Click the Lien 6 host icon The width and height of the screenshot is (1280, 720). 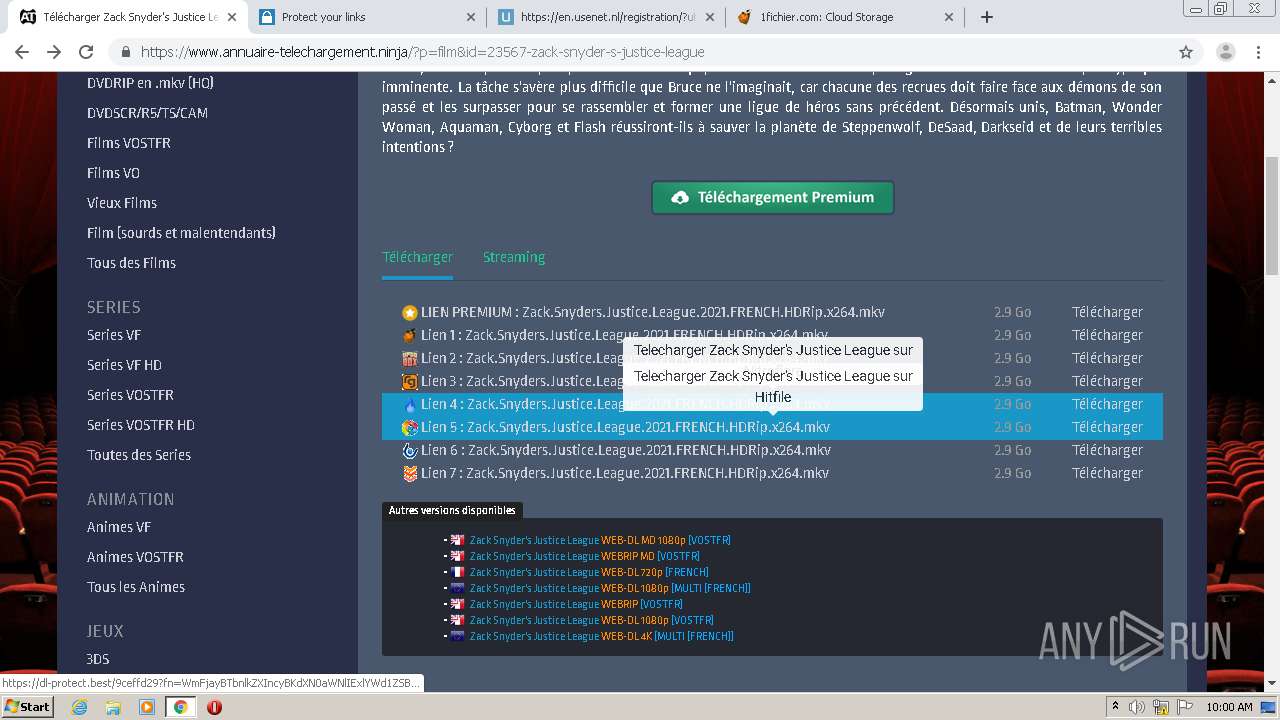[409, 451]
